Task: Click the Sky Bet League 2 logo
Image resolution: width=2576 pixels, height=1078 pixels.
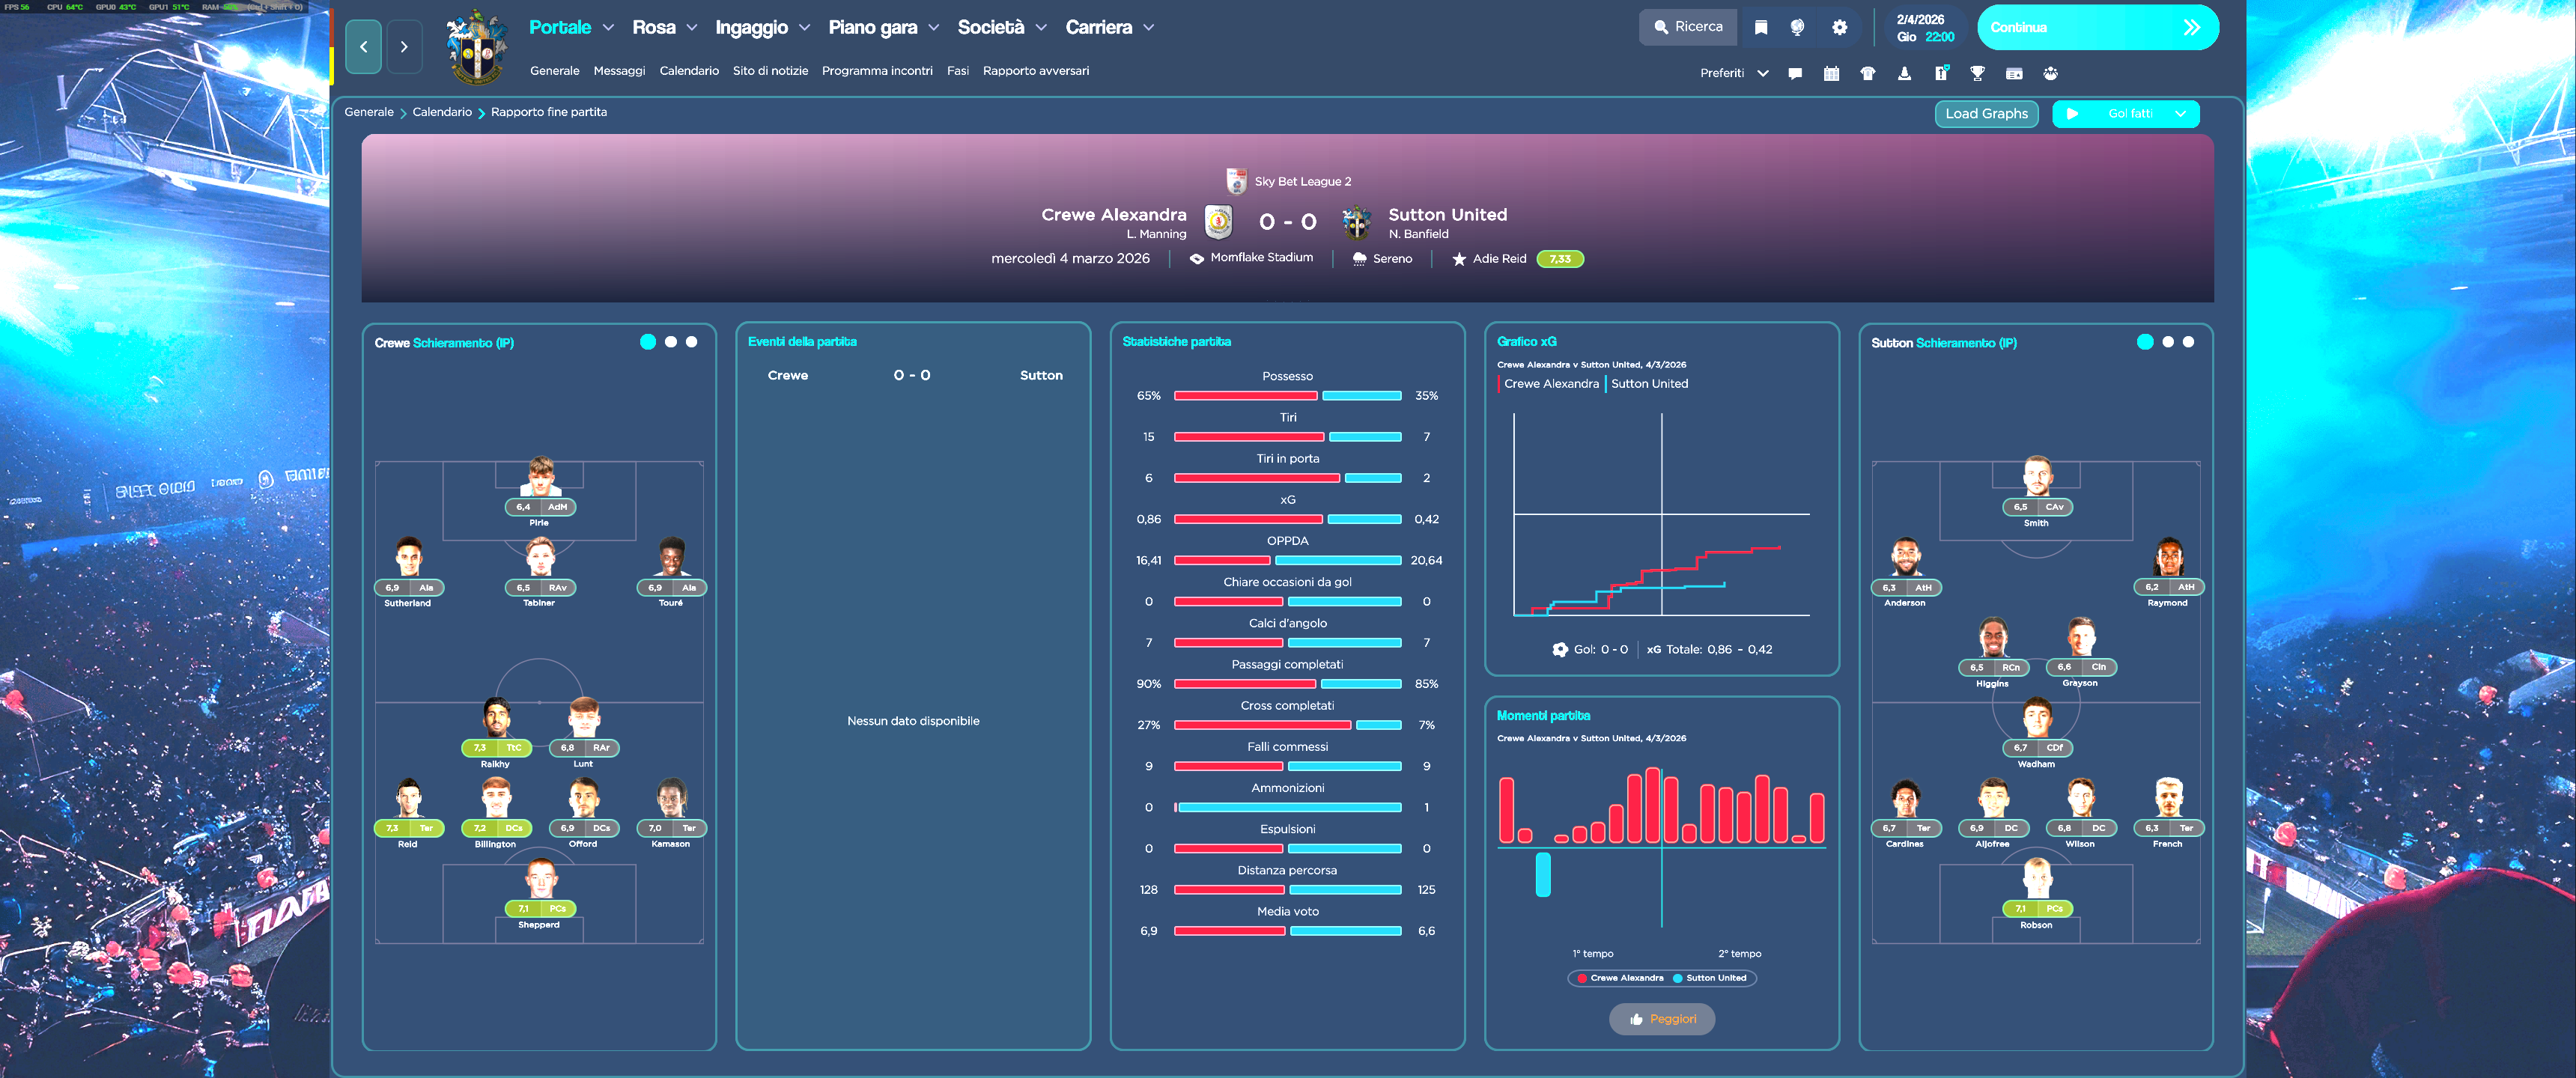Action: [1236, 181]
